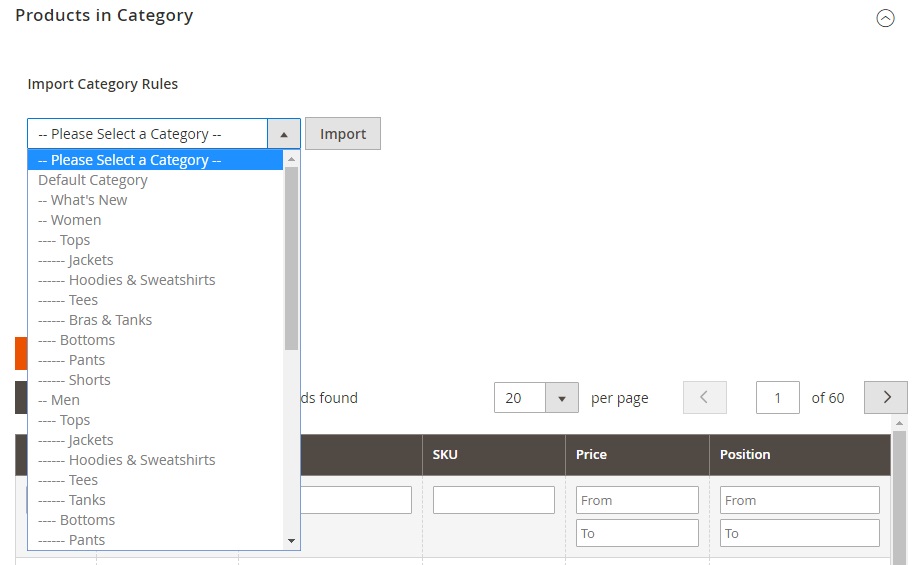Viewport: 921px width, 565px height.
Task: Pick Pants under Men Bottoms
Action: pos(155,540)
